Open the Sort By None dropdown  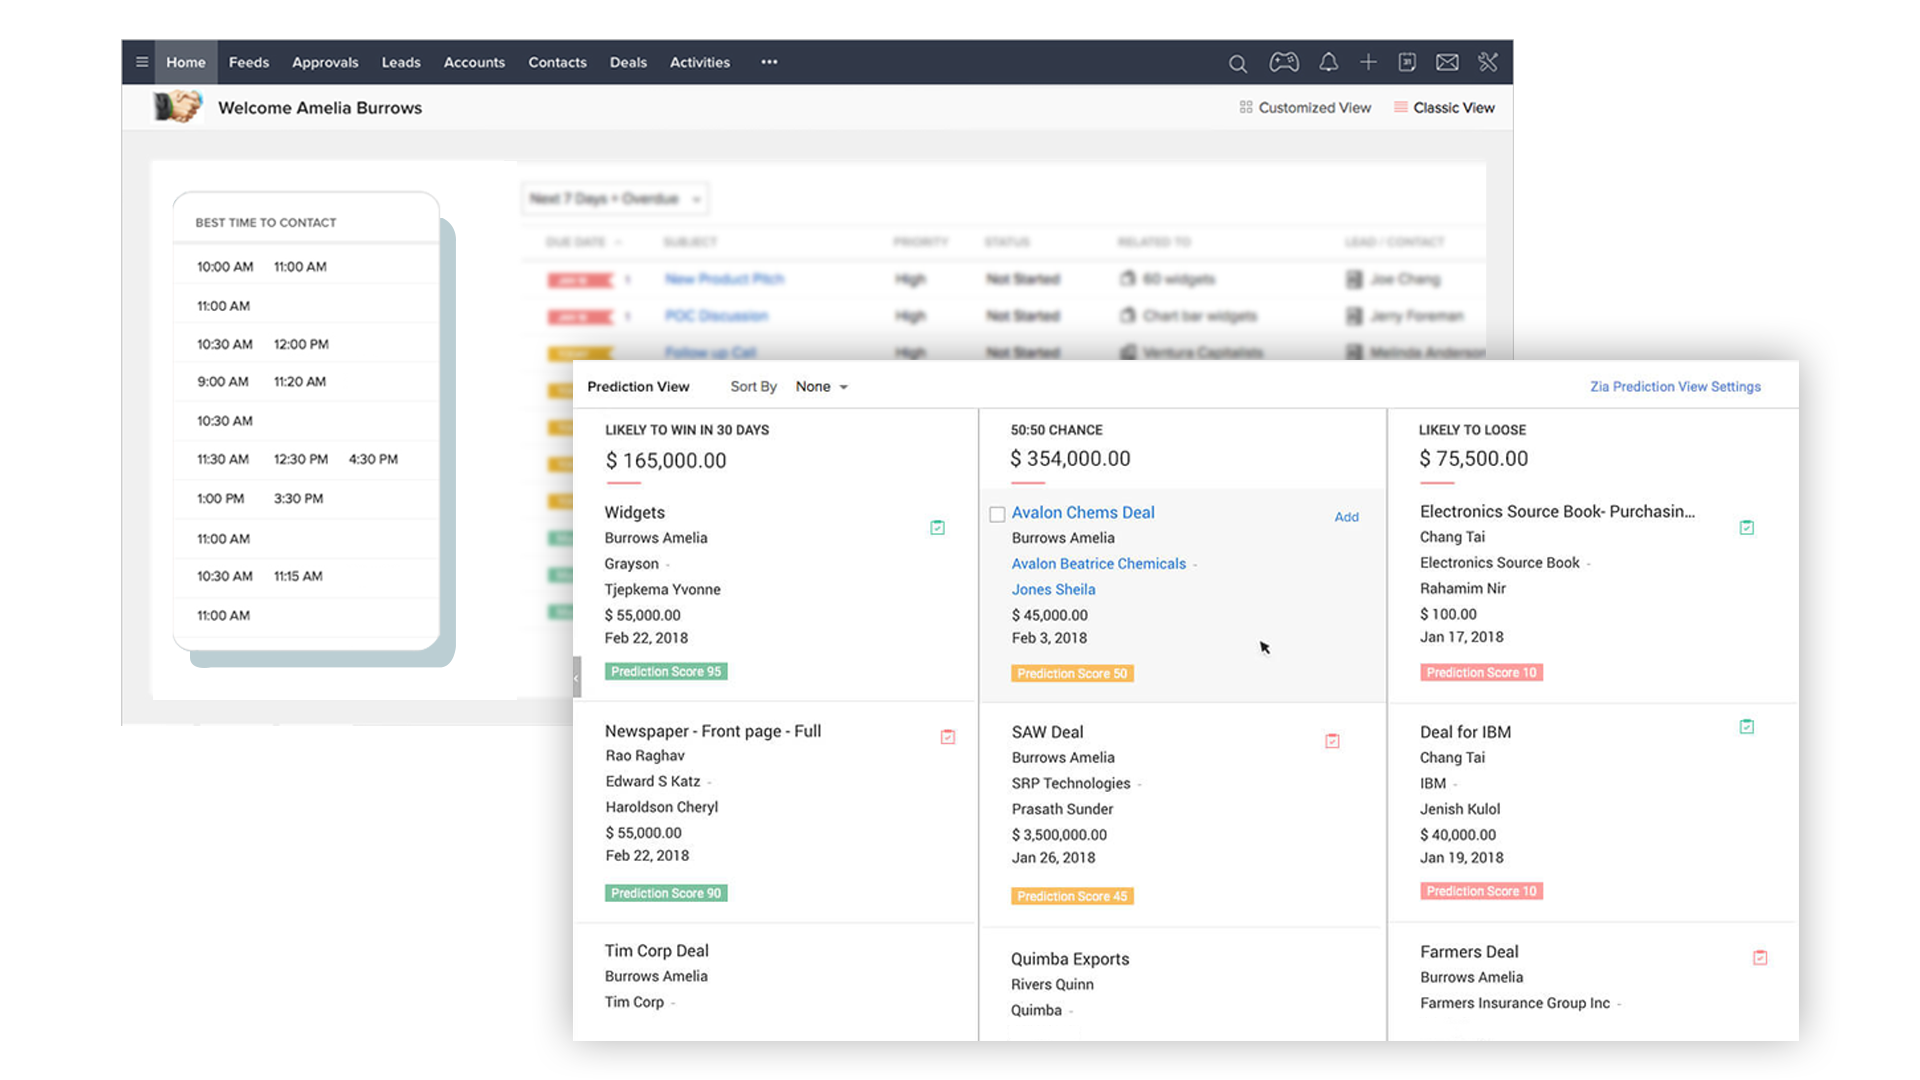(x=822, y=387)
